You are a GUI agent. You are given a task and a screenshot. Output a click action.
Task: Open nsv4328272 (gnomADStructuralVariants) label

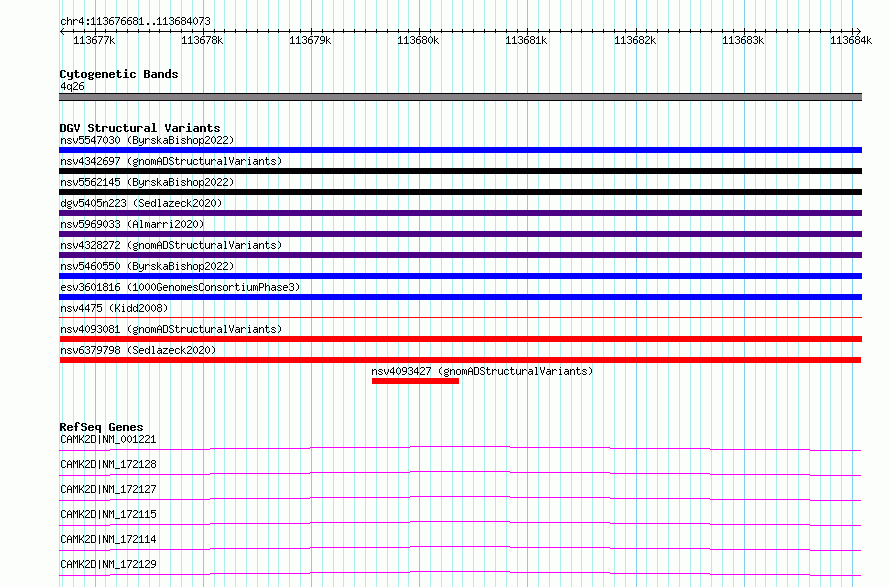tap(171, 245)
